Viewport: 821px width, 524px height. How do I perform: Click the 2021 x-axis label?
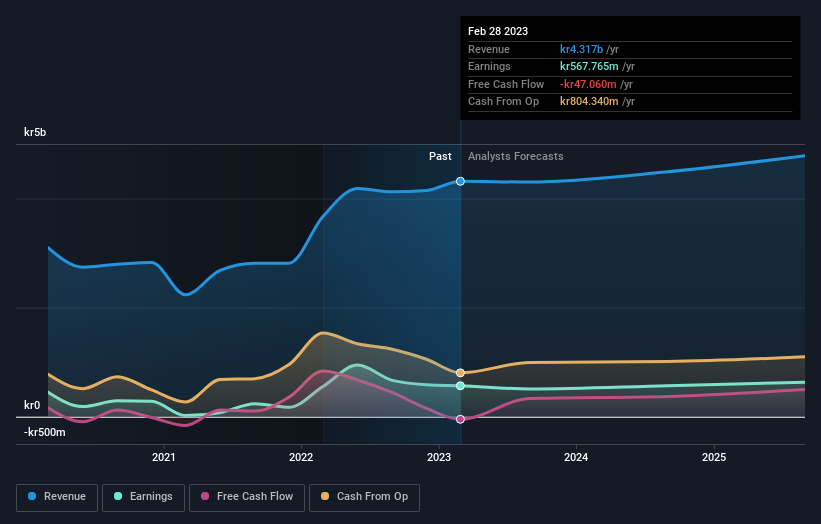coord(164,458)
